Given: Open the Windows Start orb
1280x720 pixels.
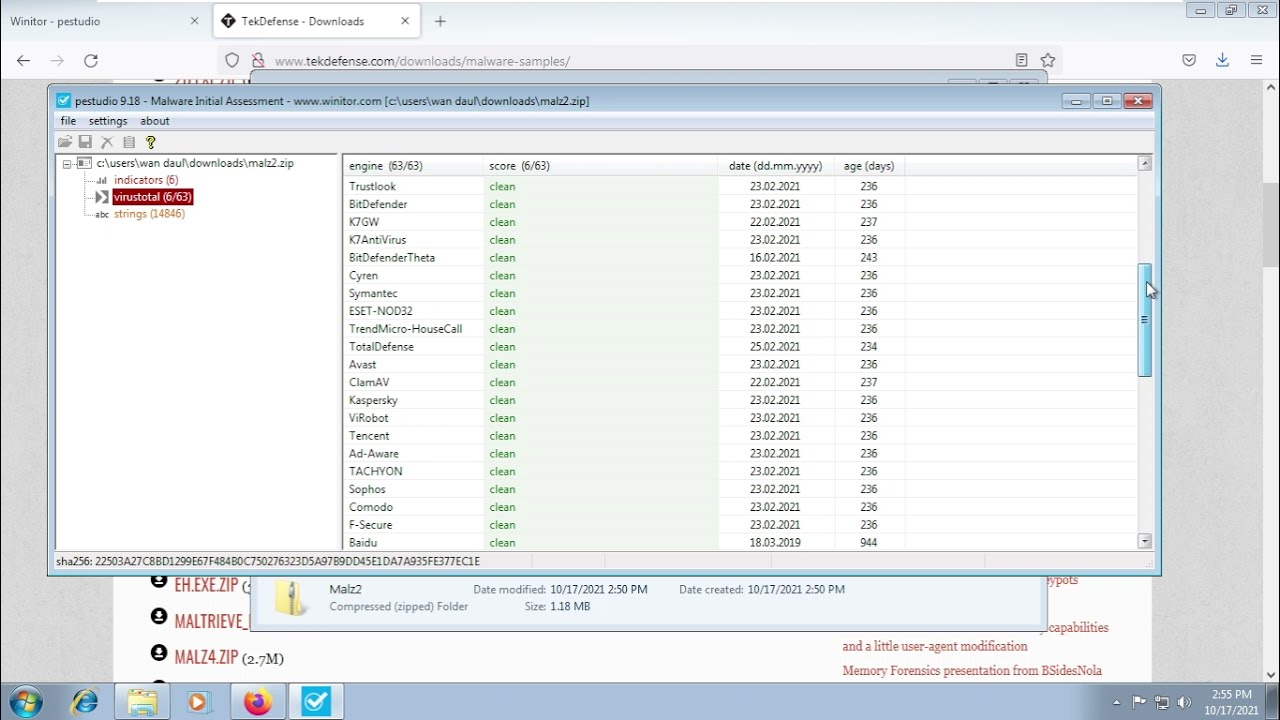Looking at the screenshot, I should [27, 701].
